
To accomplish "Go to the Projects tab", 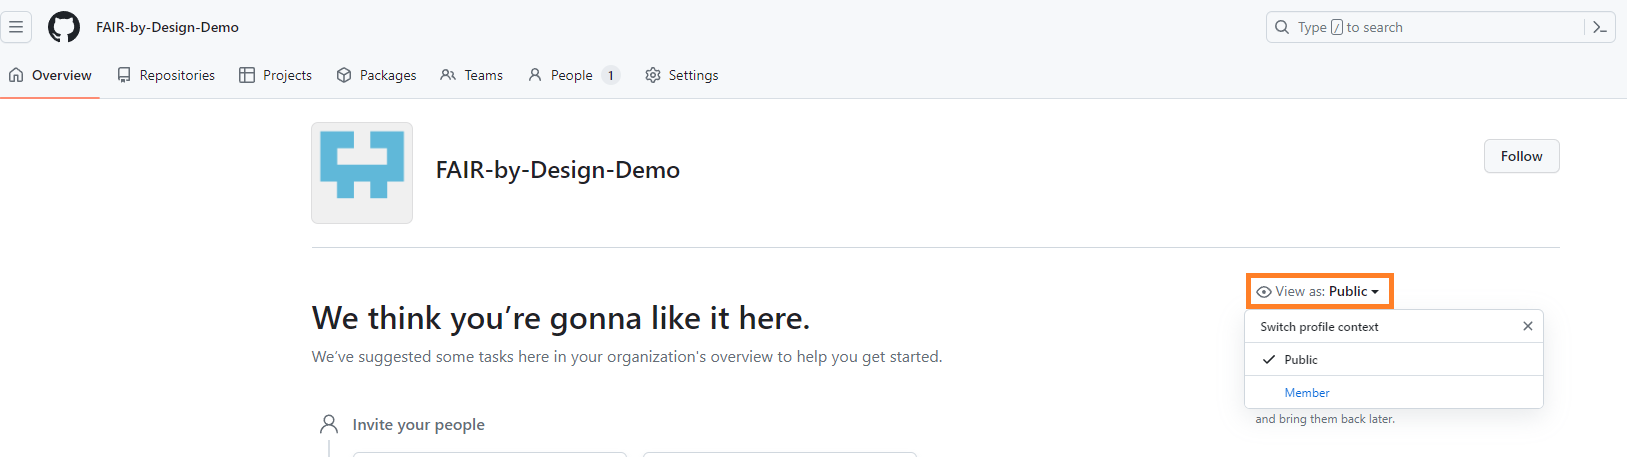I will [276, 75].
